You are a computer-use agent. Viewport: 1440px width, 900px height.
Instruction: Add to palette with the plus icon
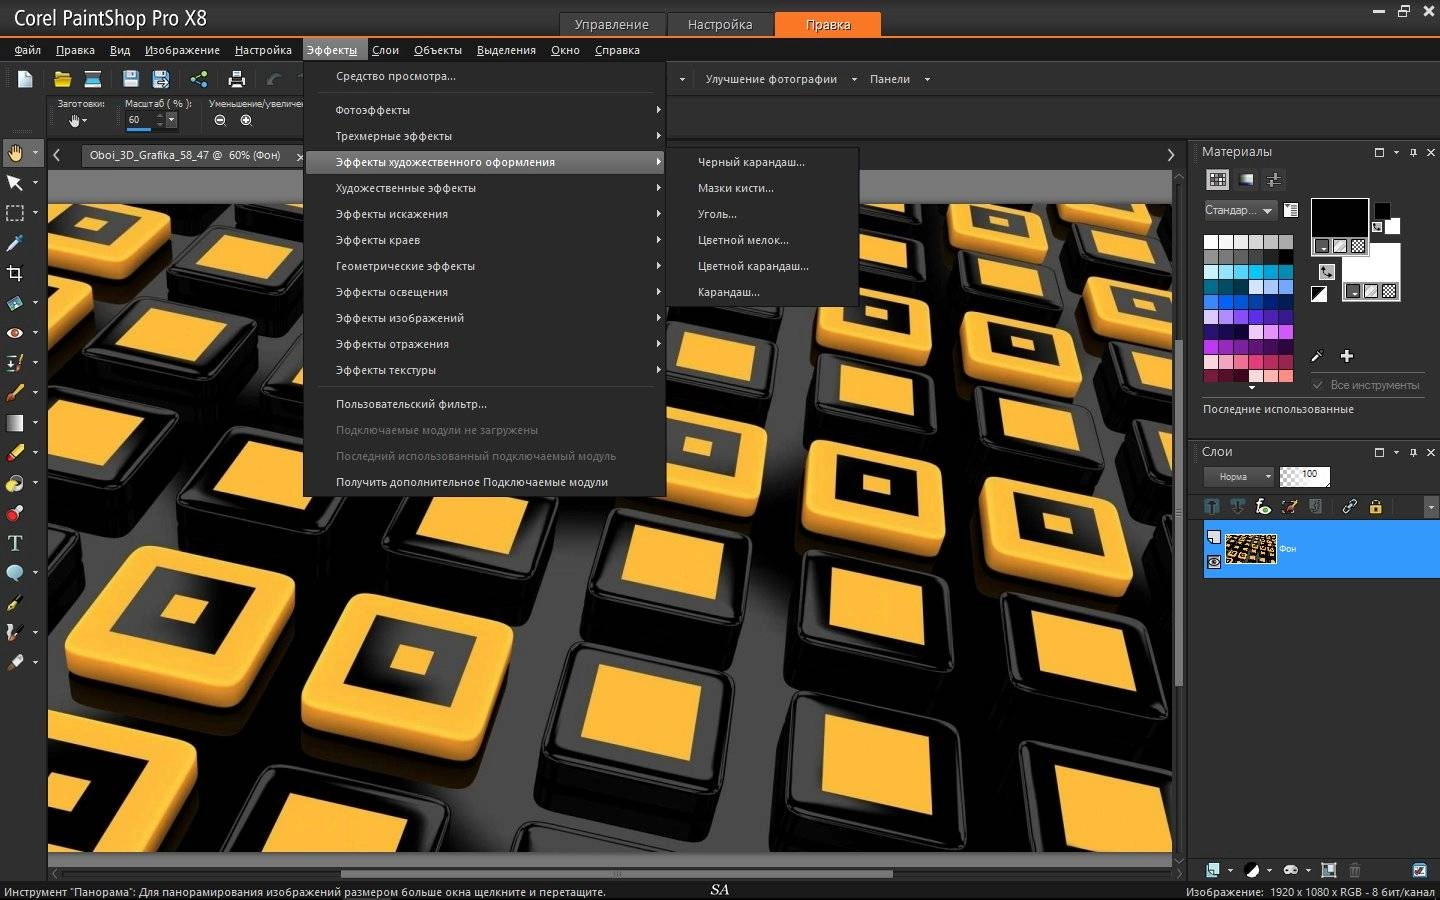tap(1347, 356)
